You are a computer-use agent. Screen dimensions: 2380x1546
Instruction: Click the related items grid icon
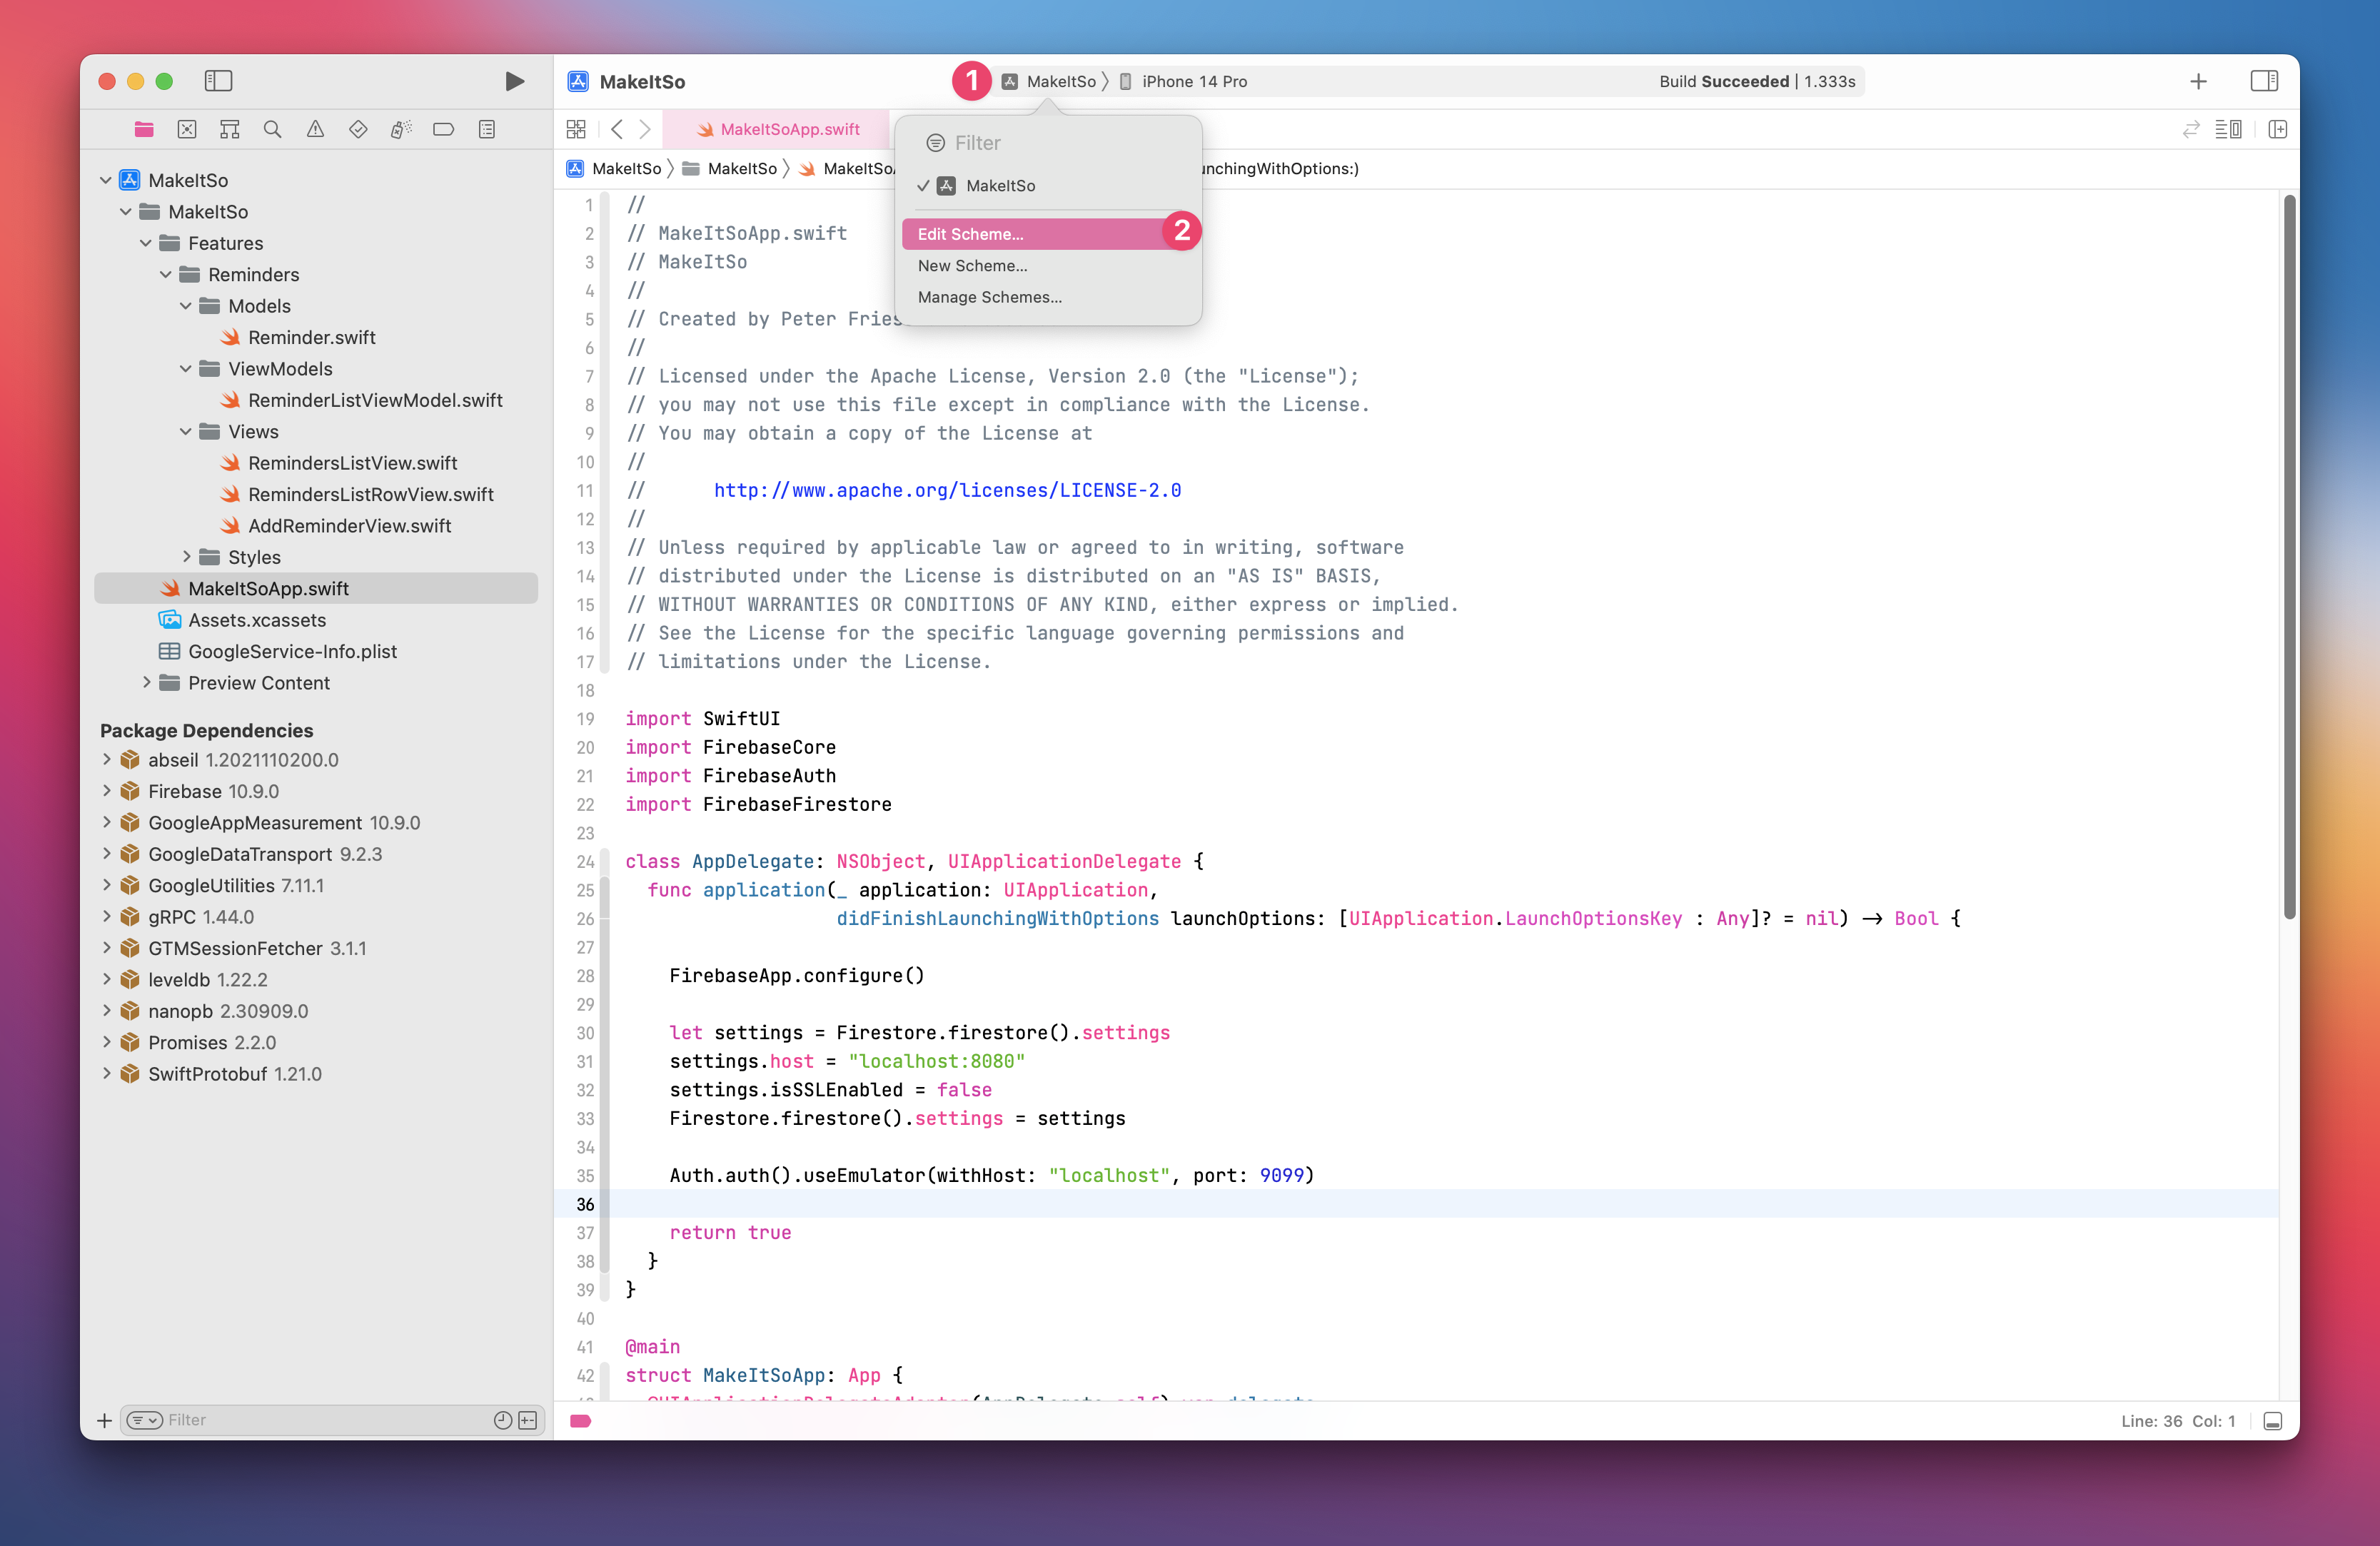tap(576, 129)
